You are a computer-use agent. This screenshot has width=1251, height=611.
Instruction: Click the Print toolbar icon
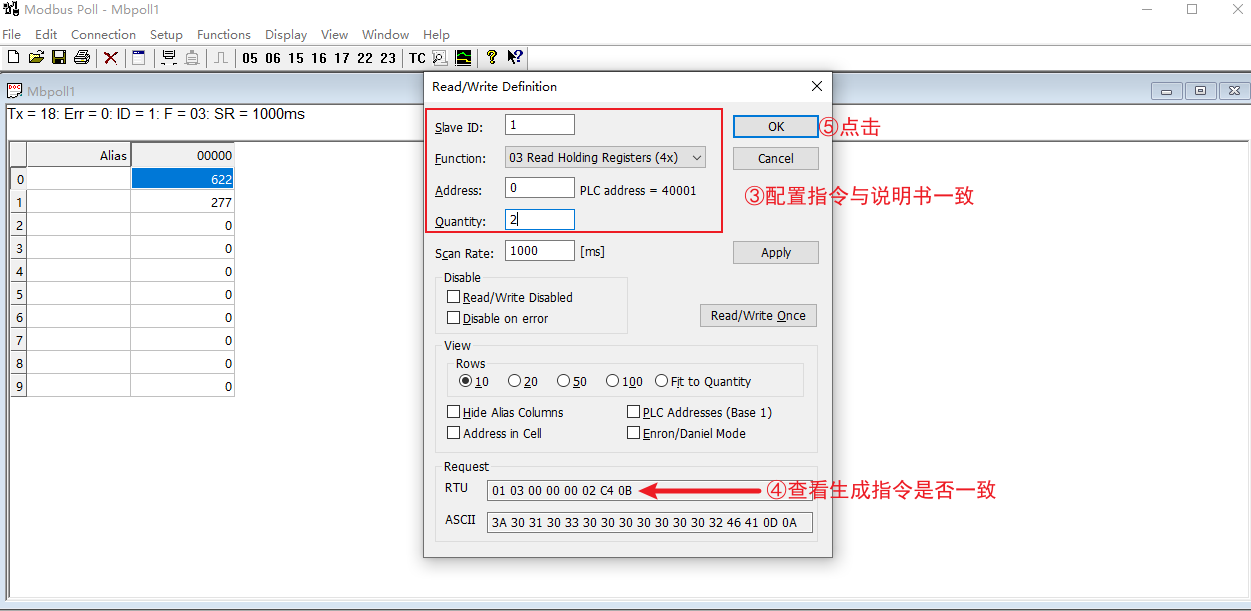pos(82,58)
